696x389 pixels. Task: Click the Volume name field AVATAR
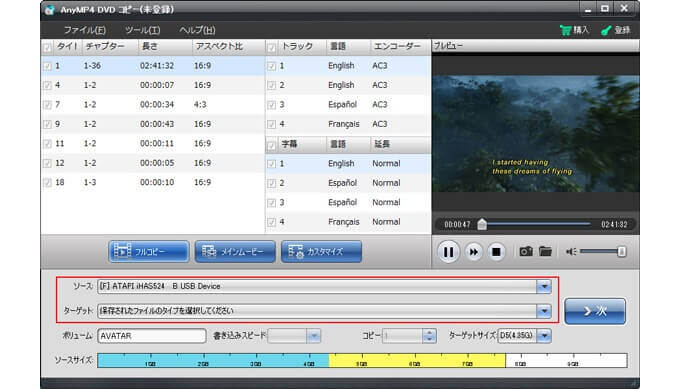pyautogui.click(x=152, y=336)
